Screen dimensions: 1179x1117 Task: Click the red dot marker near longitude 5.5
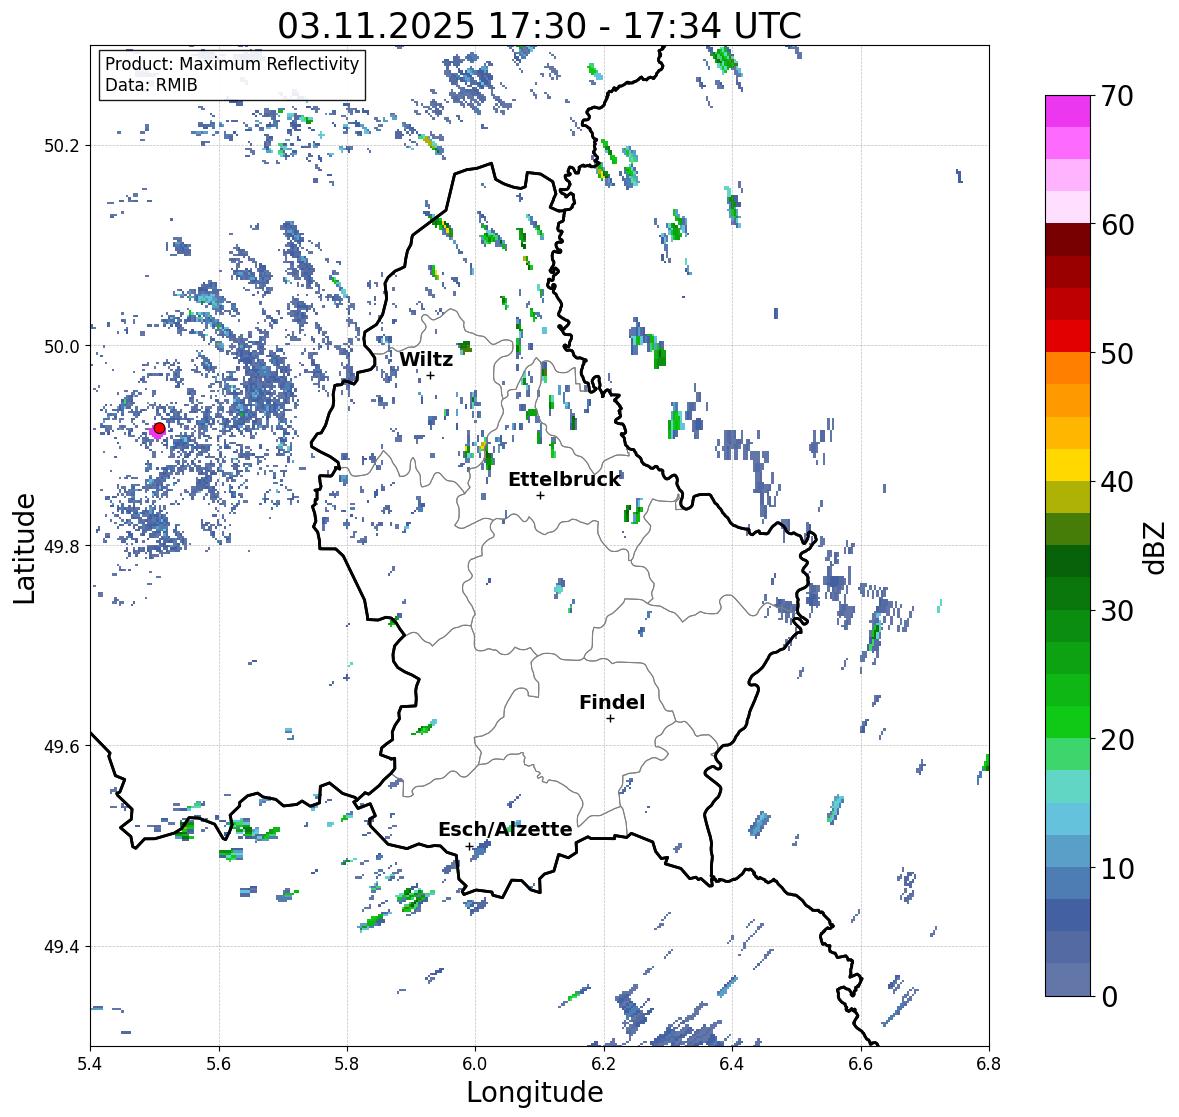(x=159, y=428)
